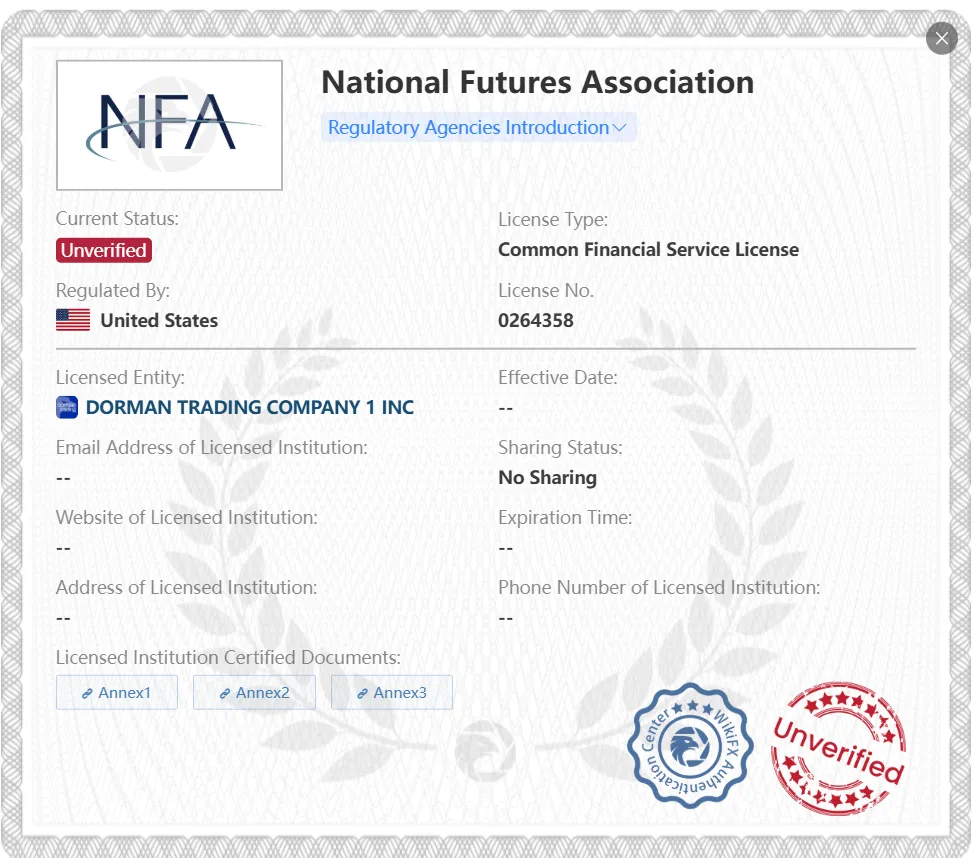The height and width of the screenshot is (858, 974).
Task: Click the red Unverified status badge
Action: tap(104, 250)
